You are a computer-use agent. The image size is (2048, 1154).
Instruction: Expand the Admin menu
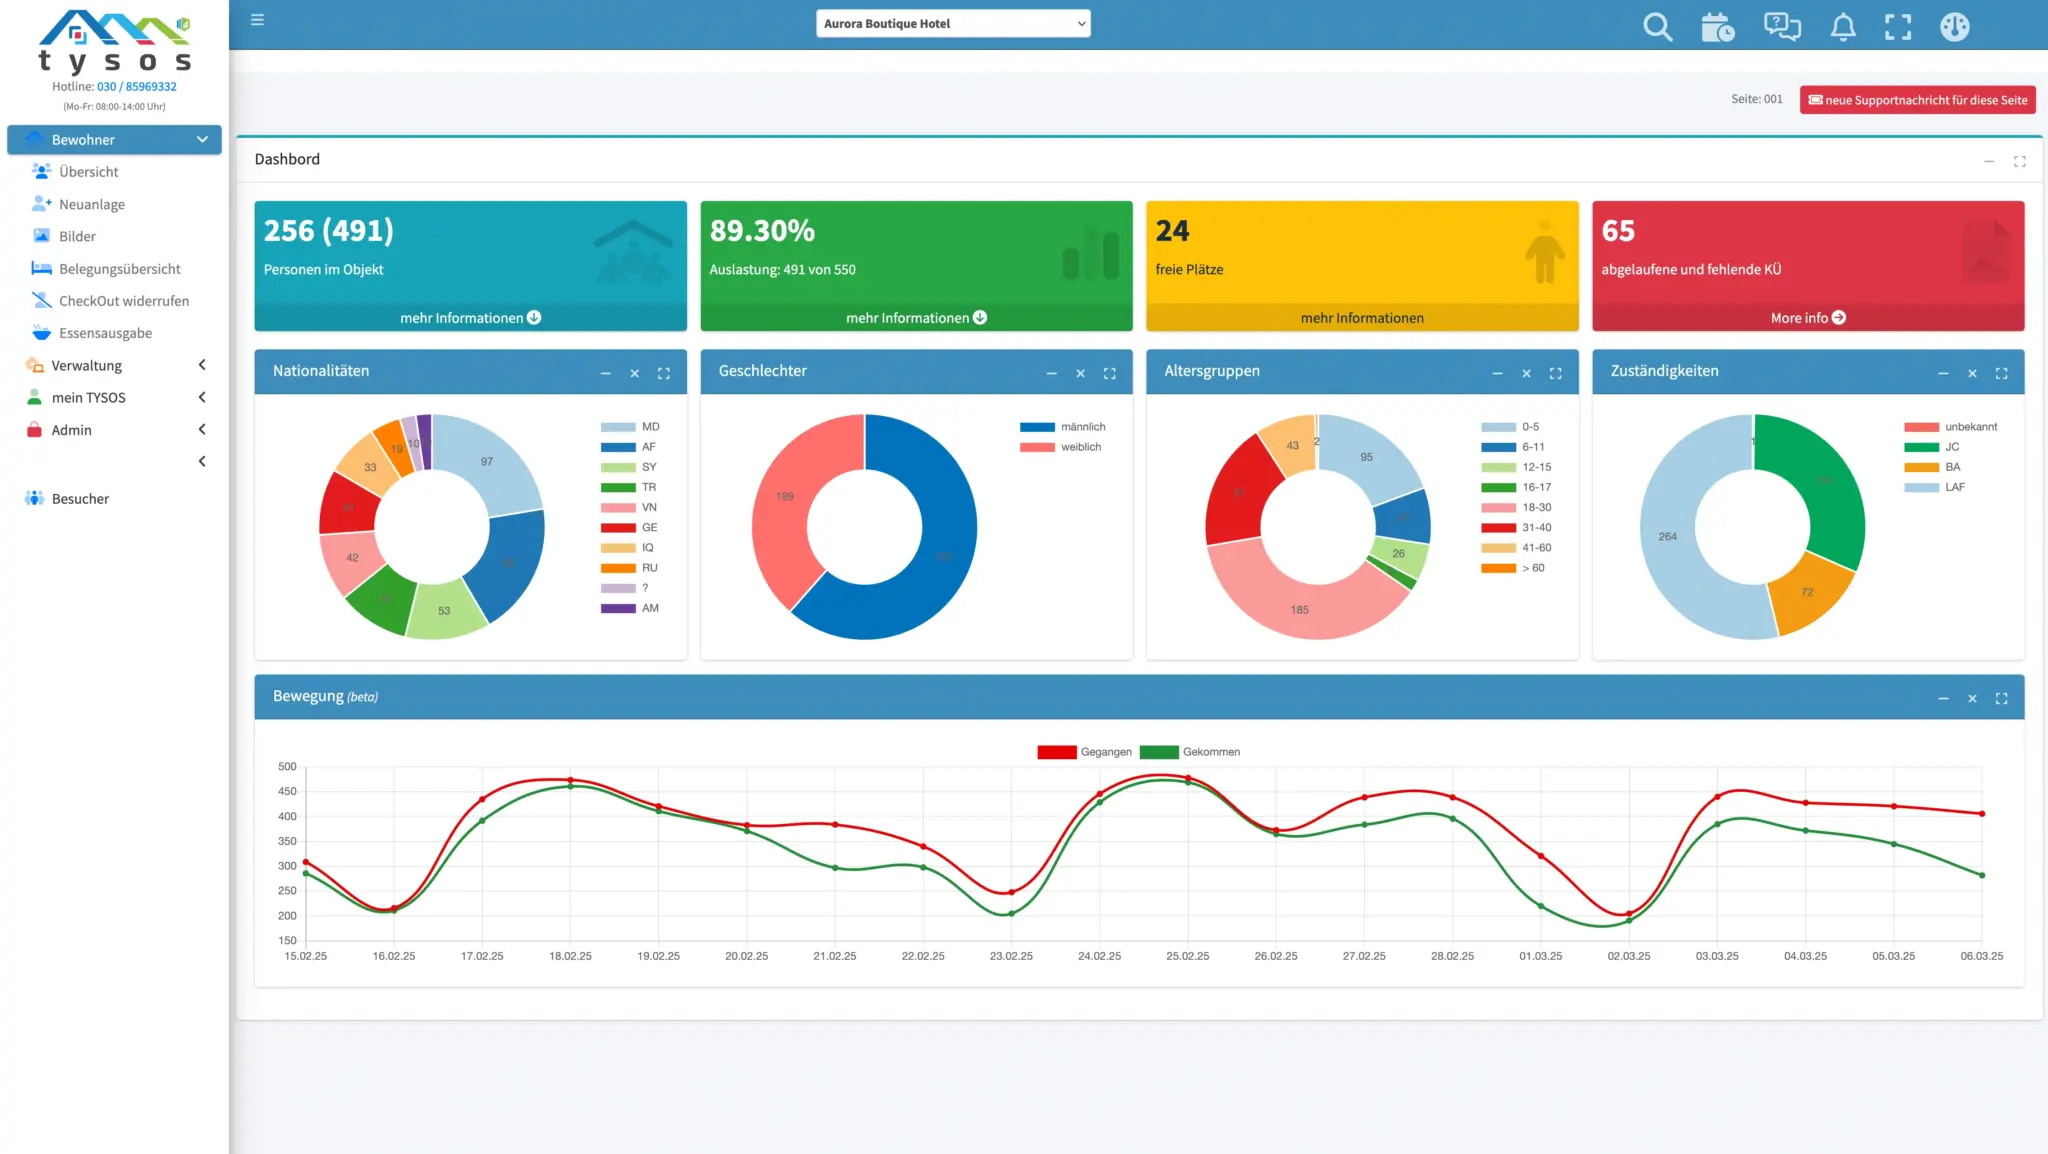click(114, 430)
